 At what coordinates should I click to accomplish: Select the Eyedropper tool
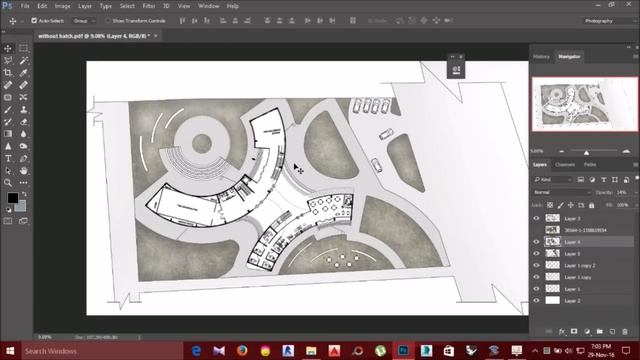(23, 73)
